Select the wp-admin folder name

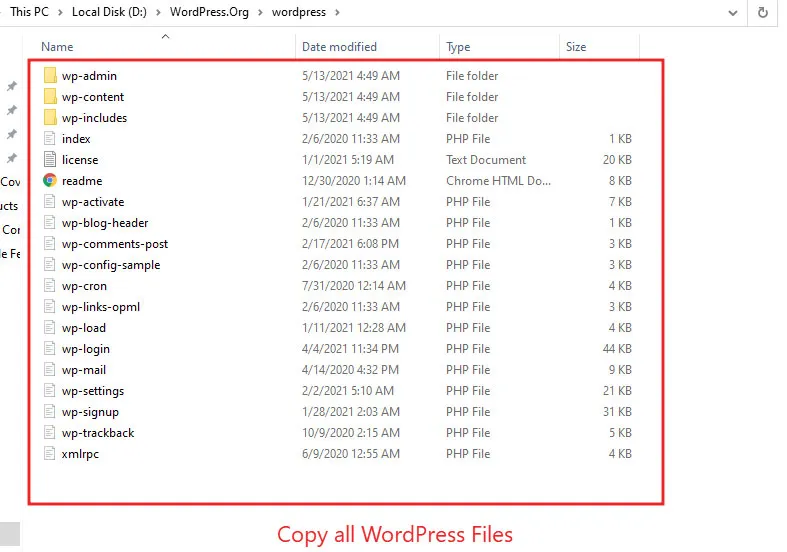point(89,76)
